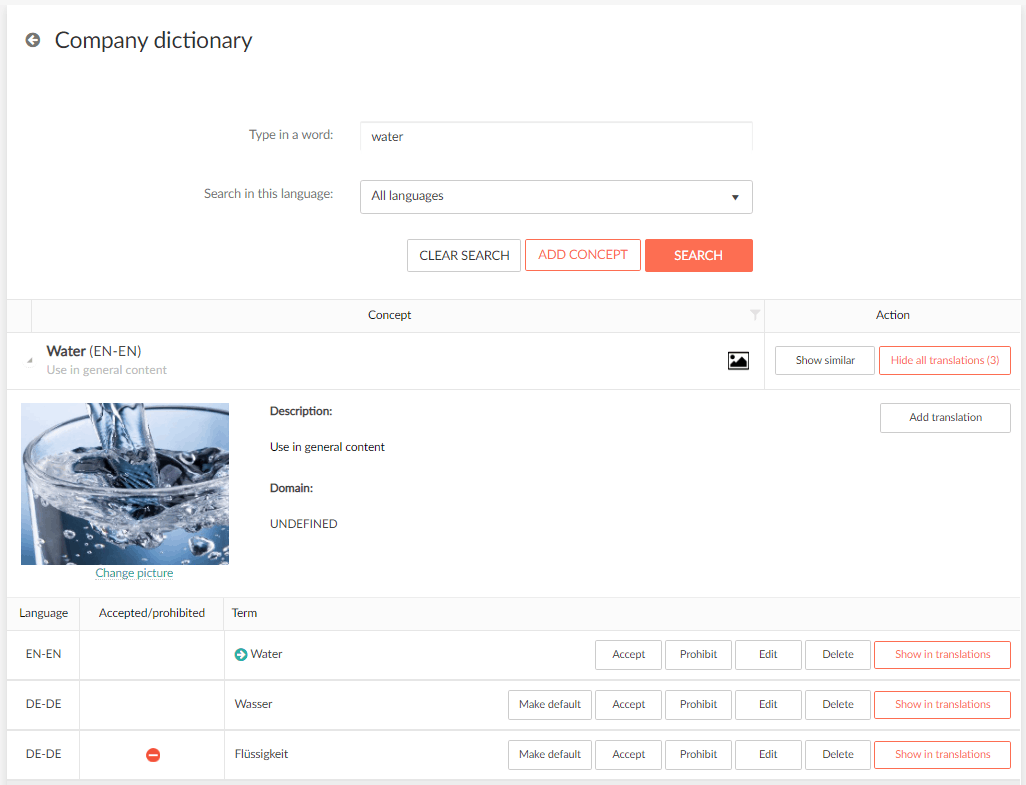Edit the EN-EN Water term
Image resolution: width=1026 pixels, height=785 pixels.
[x=768, y=654]
